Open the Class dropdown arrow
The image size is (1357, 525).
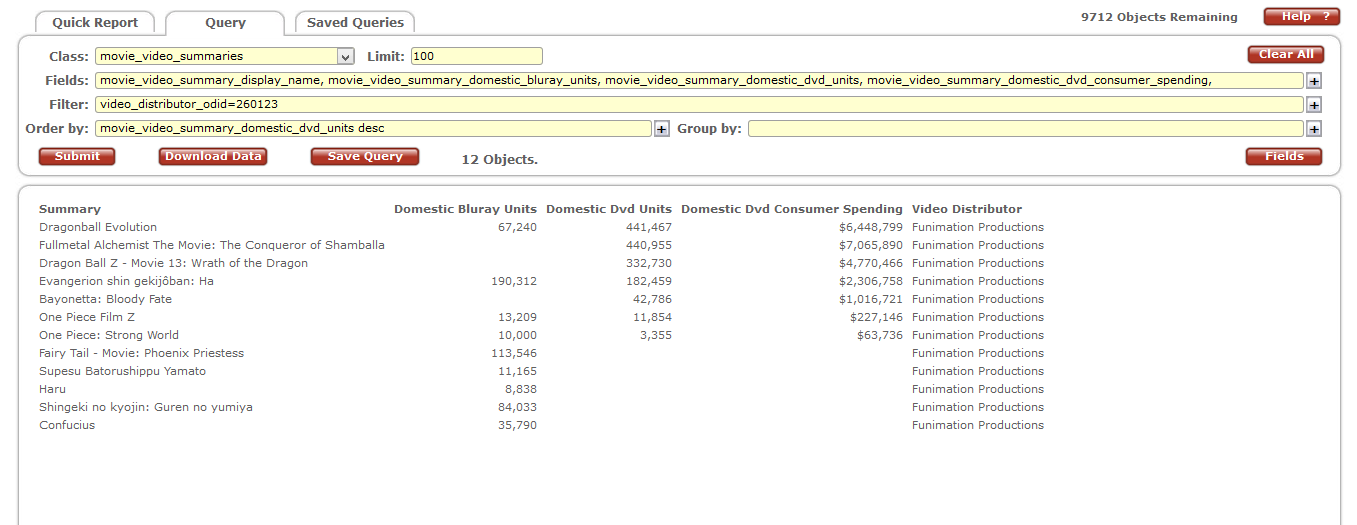(x=345, y=57)
